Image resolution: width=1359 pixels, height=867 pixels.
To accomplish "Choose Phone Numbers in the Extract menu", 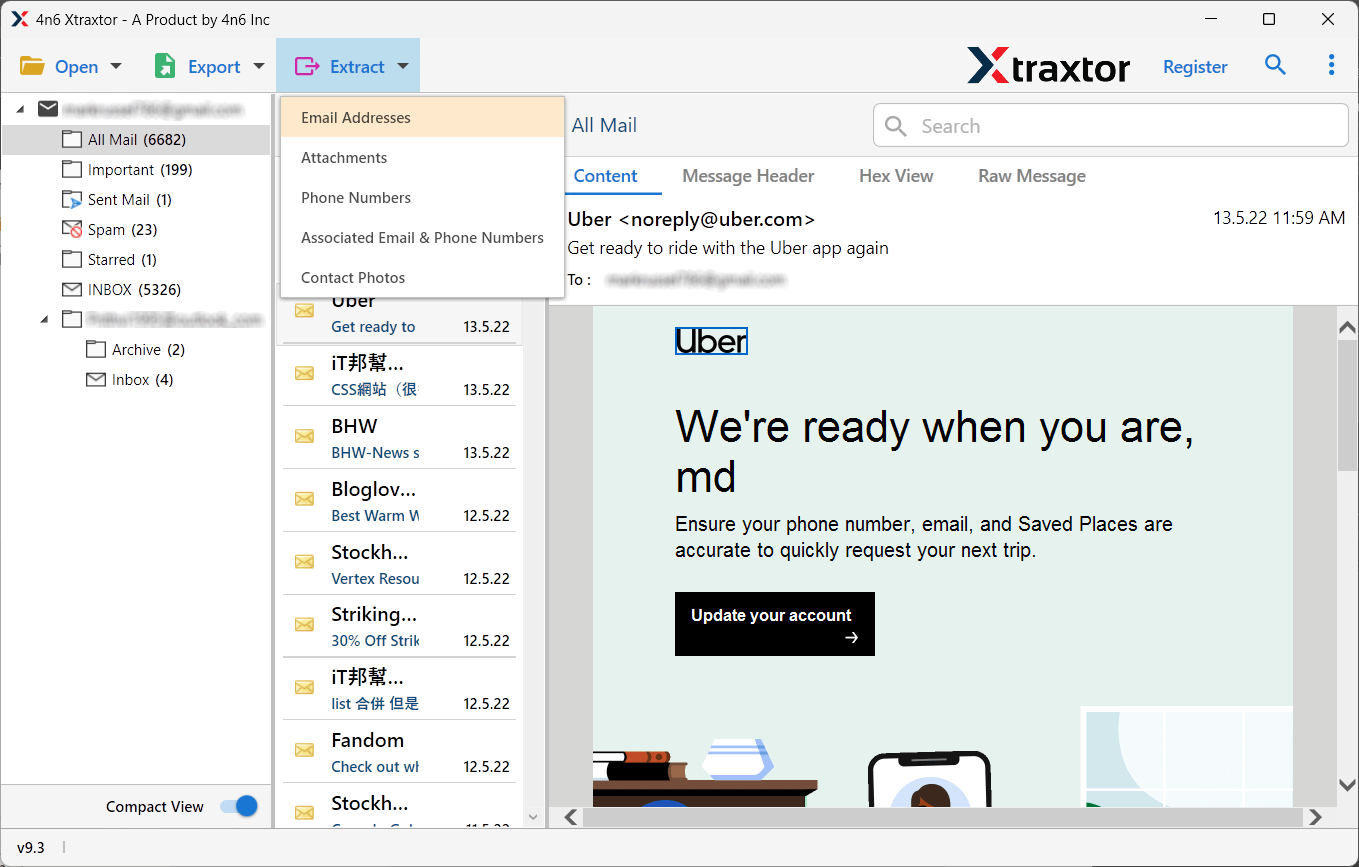I will click(356, 198).
